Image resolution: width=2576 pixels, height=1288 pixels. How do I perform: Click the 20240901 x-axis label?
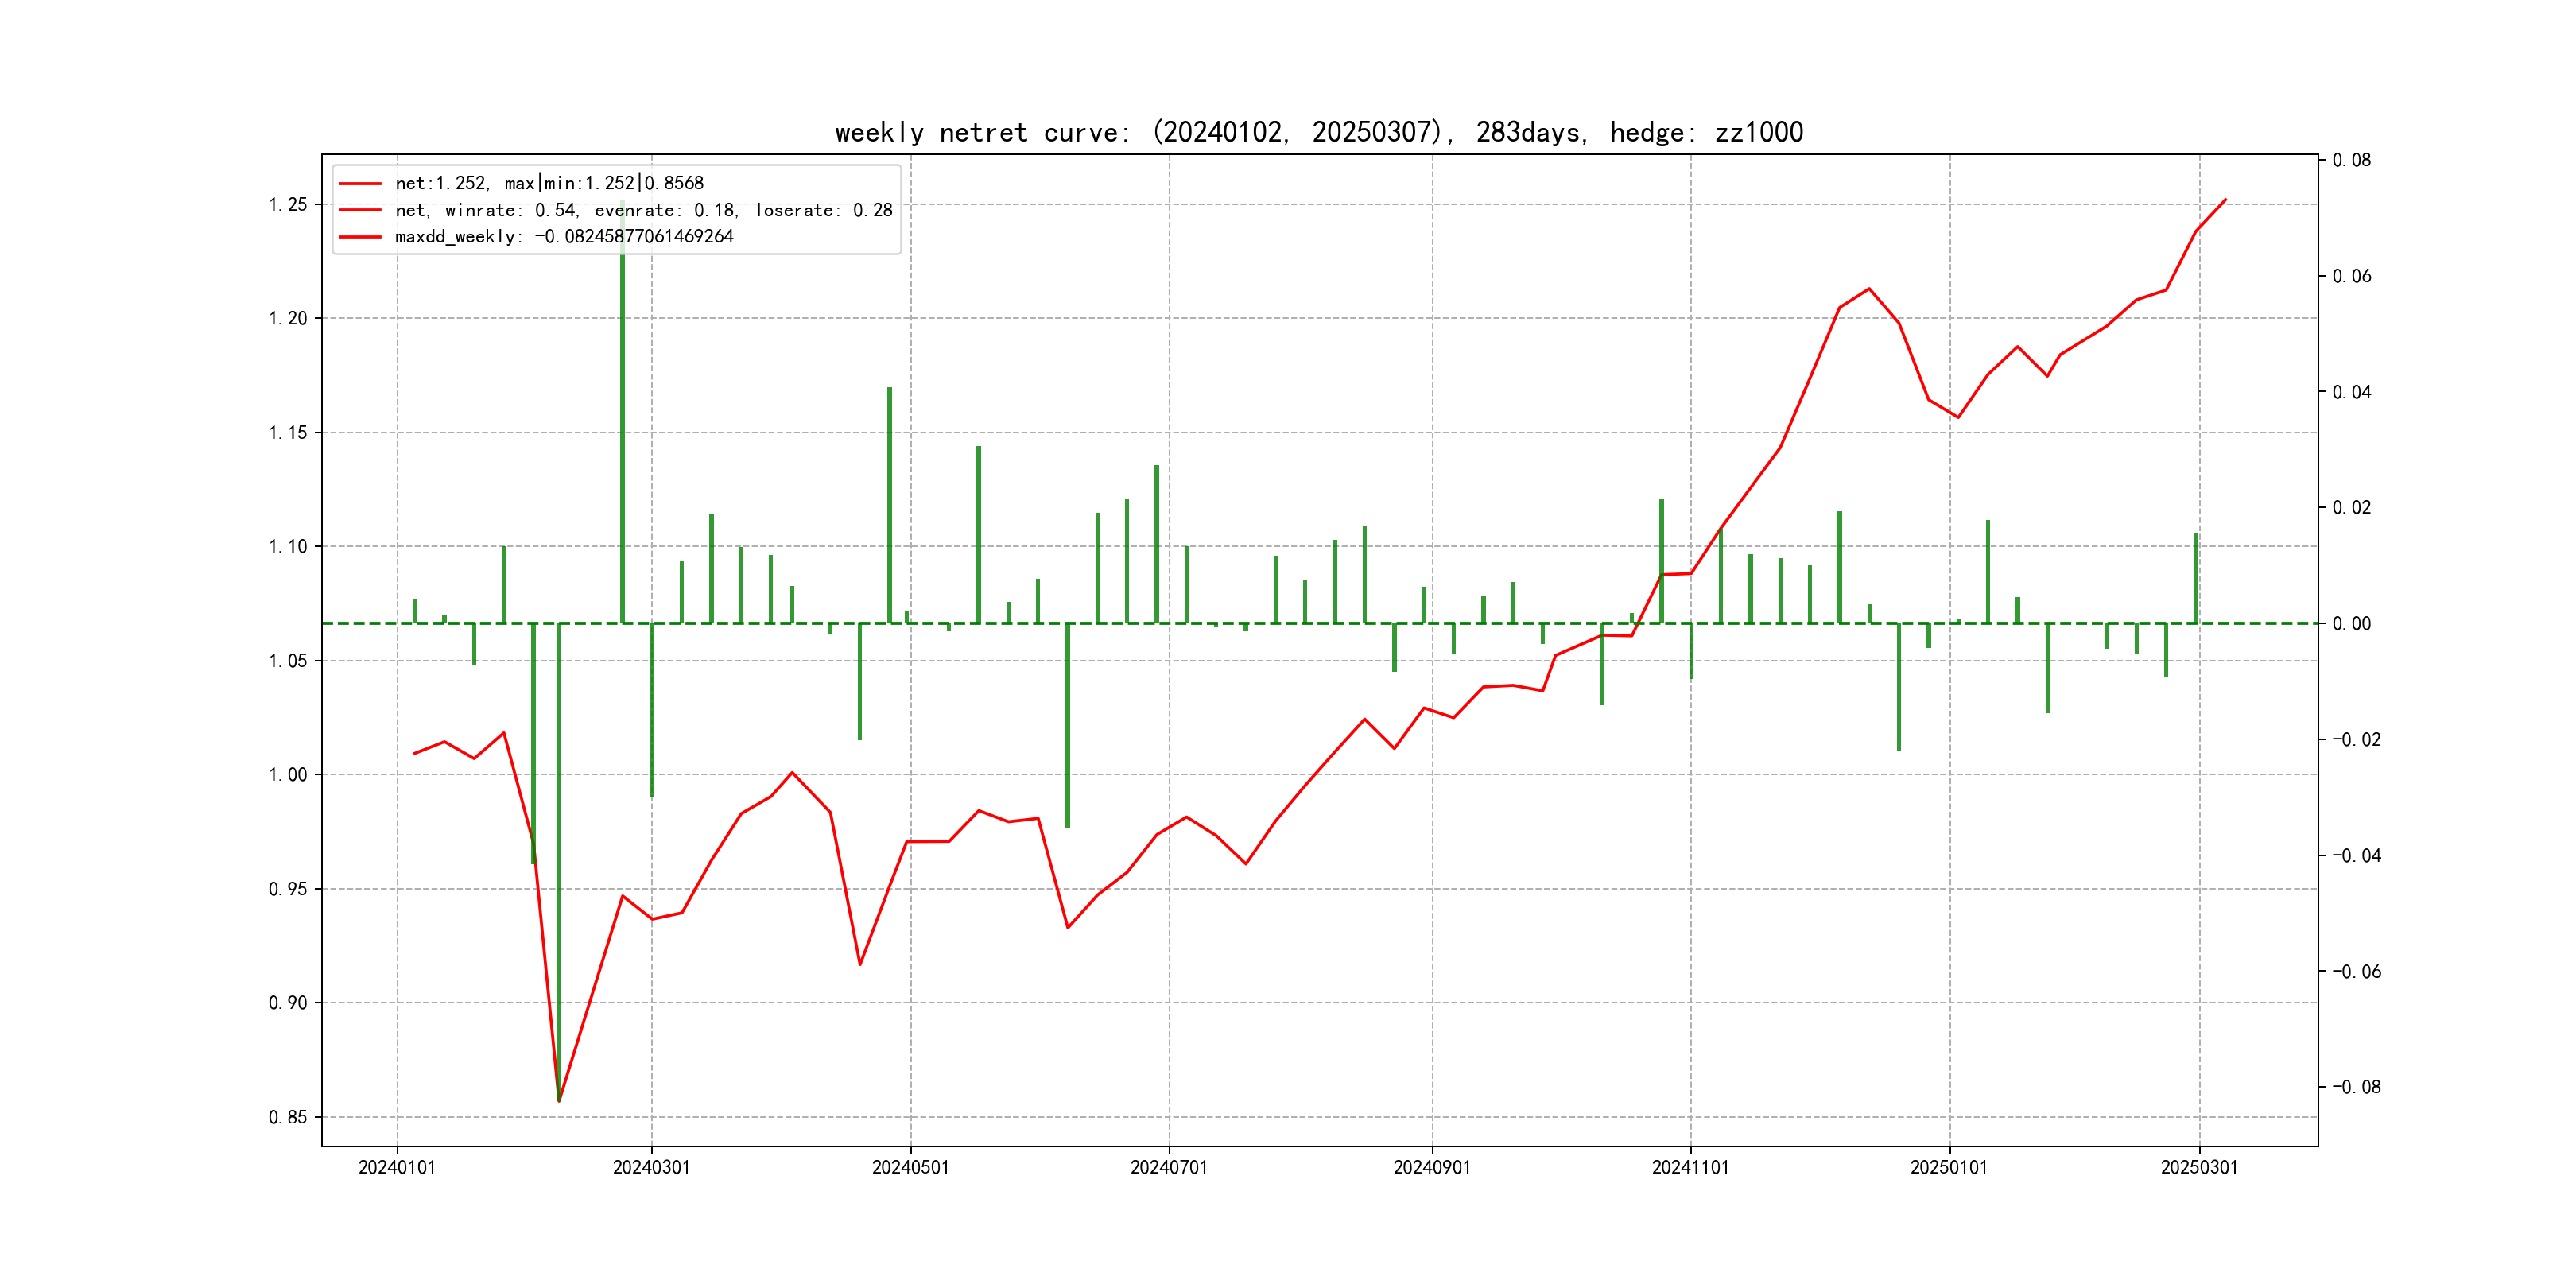click(x=1432, y=1167)
